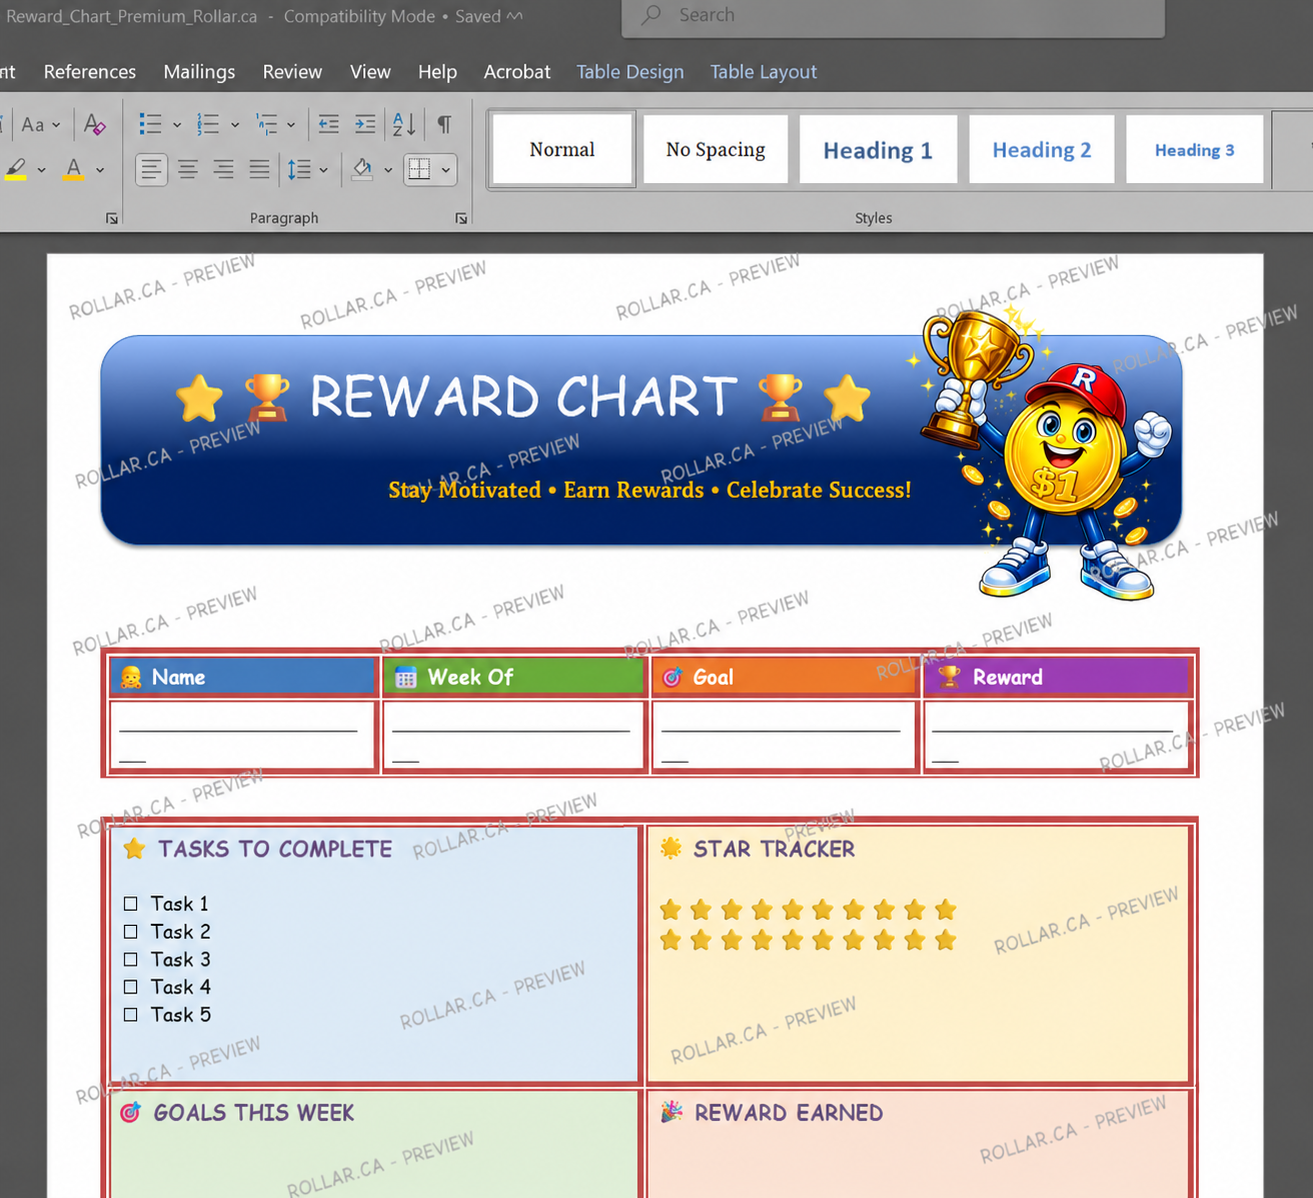The image size is (1313, 1198).
Task: Open the References tab
Action: 90,72
